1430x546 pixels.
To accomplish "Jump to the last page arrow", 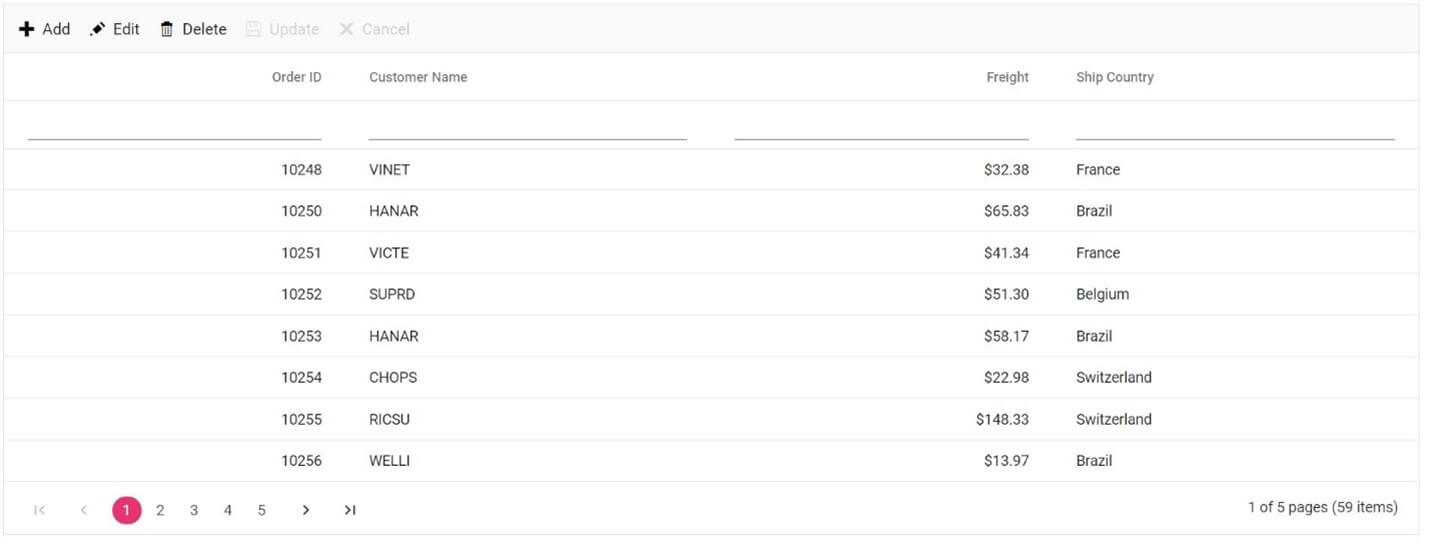I will [x=350, y=510].
